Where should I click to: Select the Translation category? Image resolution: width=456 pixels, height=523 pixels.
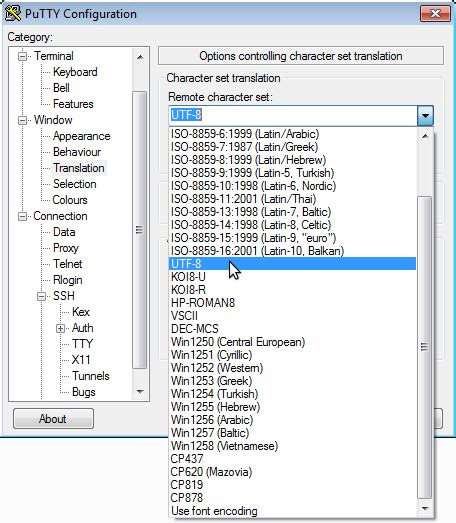[x=79, y=168]
